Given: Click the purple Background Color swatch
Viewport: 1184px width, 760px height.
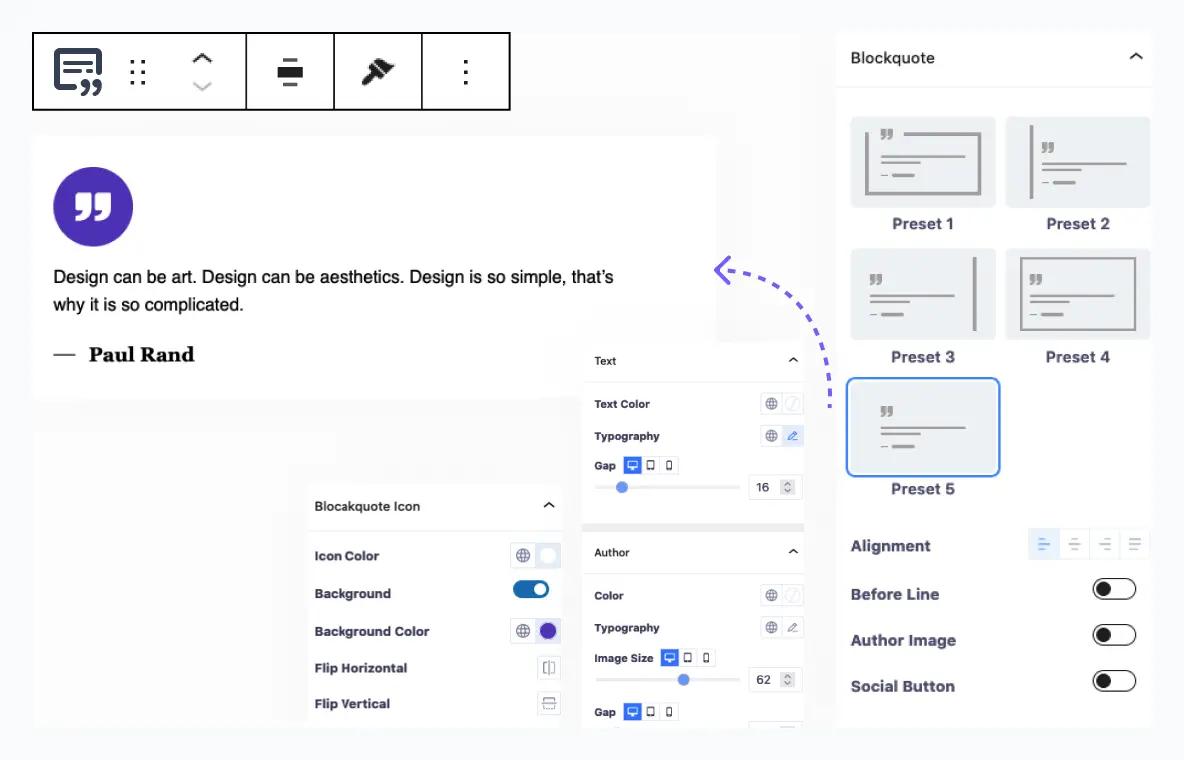Looking at the screenshot, I should point(548,631).
